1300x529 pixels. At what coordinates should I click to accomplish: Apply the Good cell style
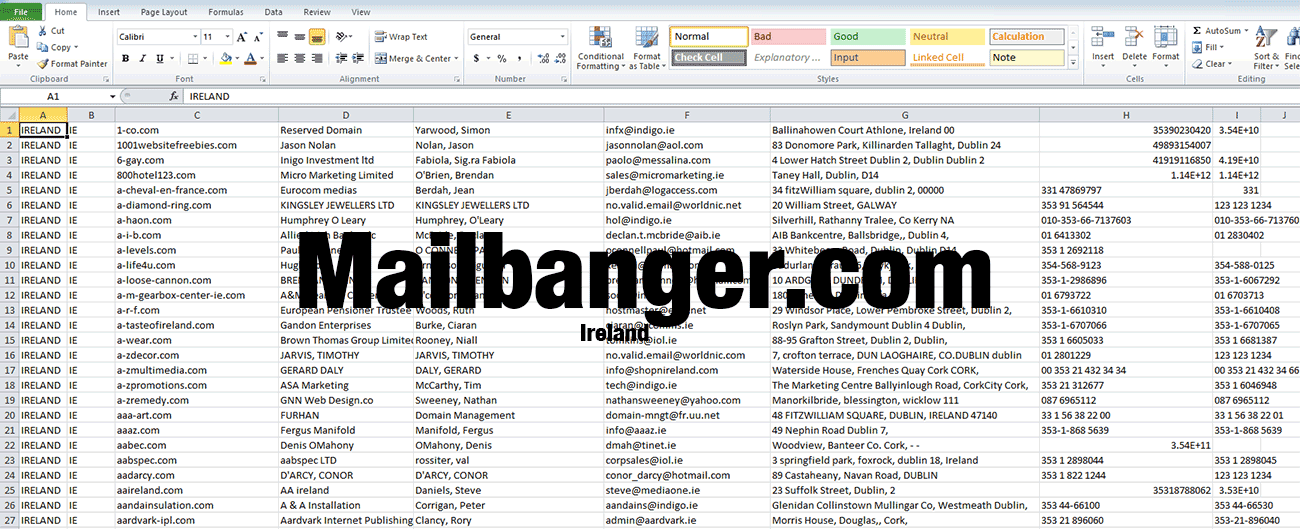868,37
